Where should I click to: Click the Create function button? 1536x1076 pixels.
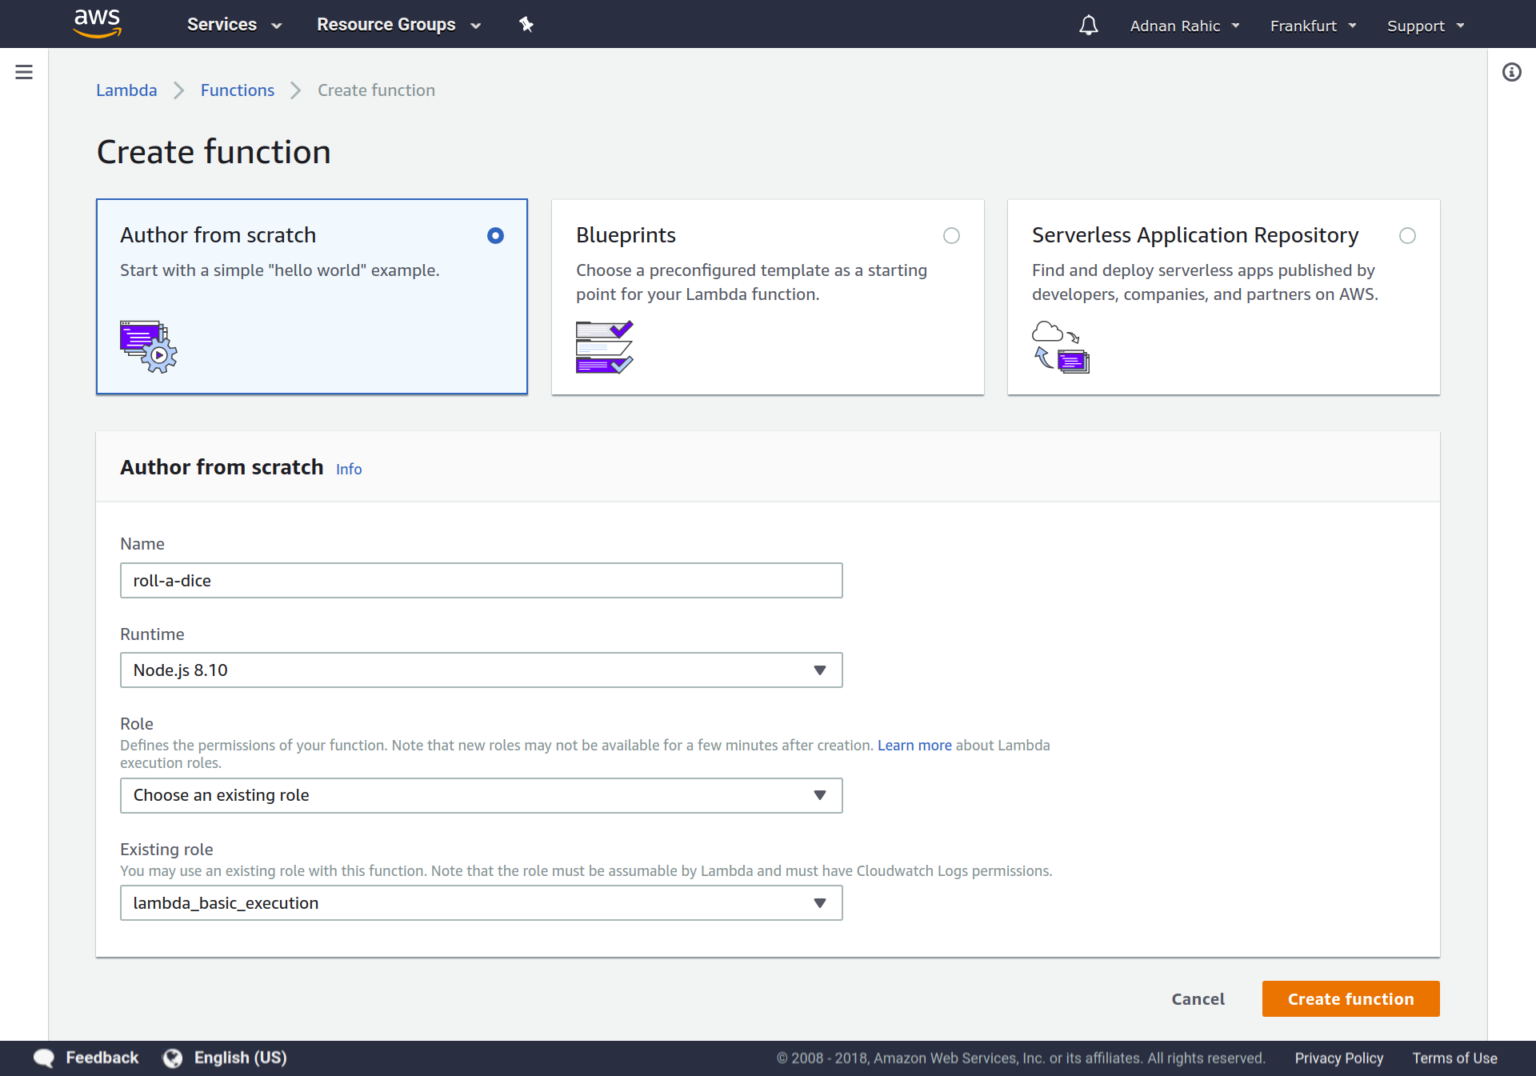(1350, 998)
